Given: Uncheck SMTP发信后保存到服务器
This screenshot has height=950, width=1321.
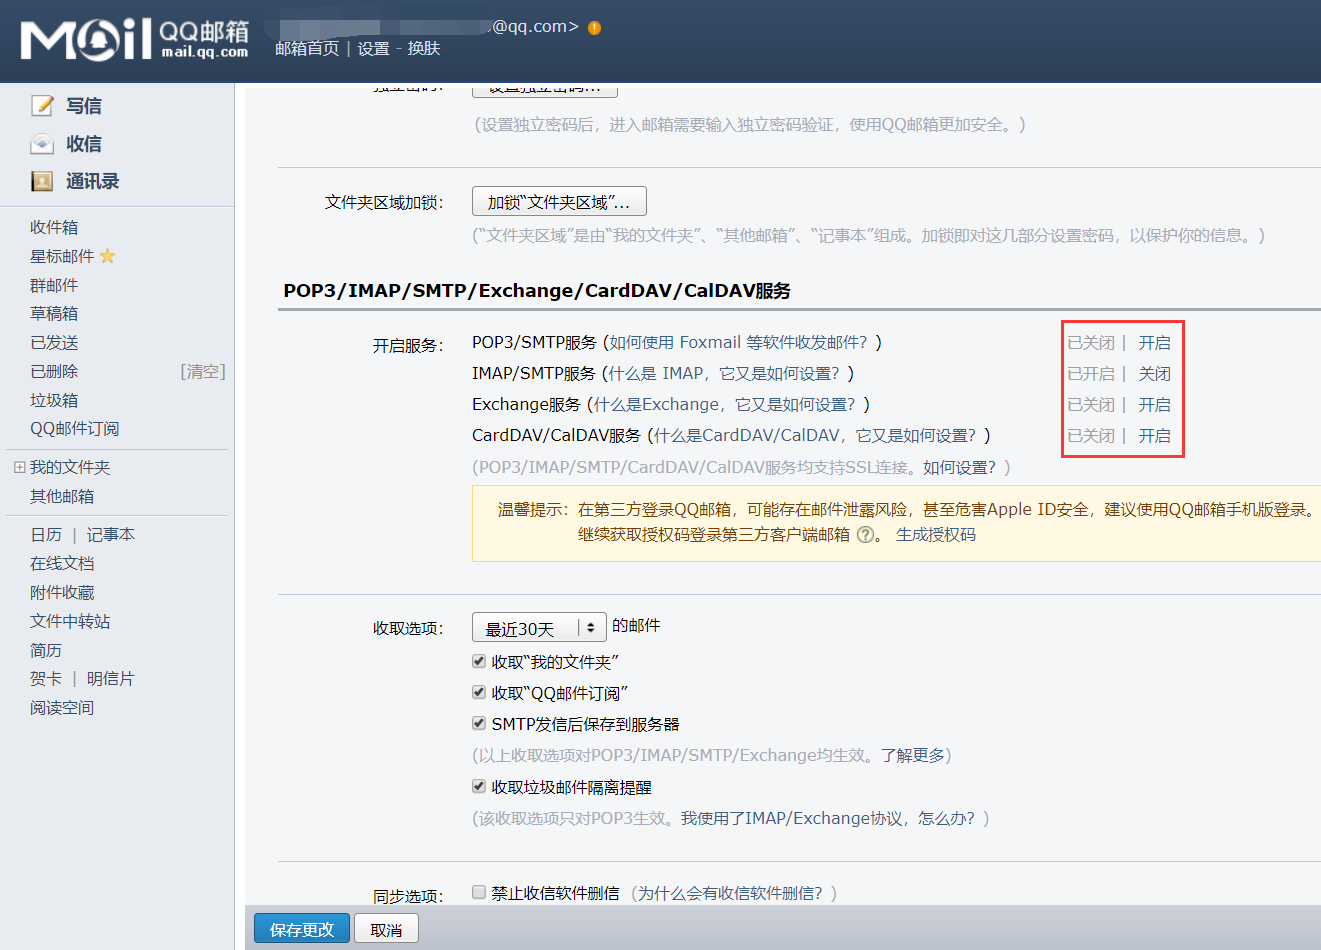Looking at the screenshot, I should [479, 723].
